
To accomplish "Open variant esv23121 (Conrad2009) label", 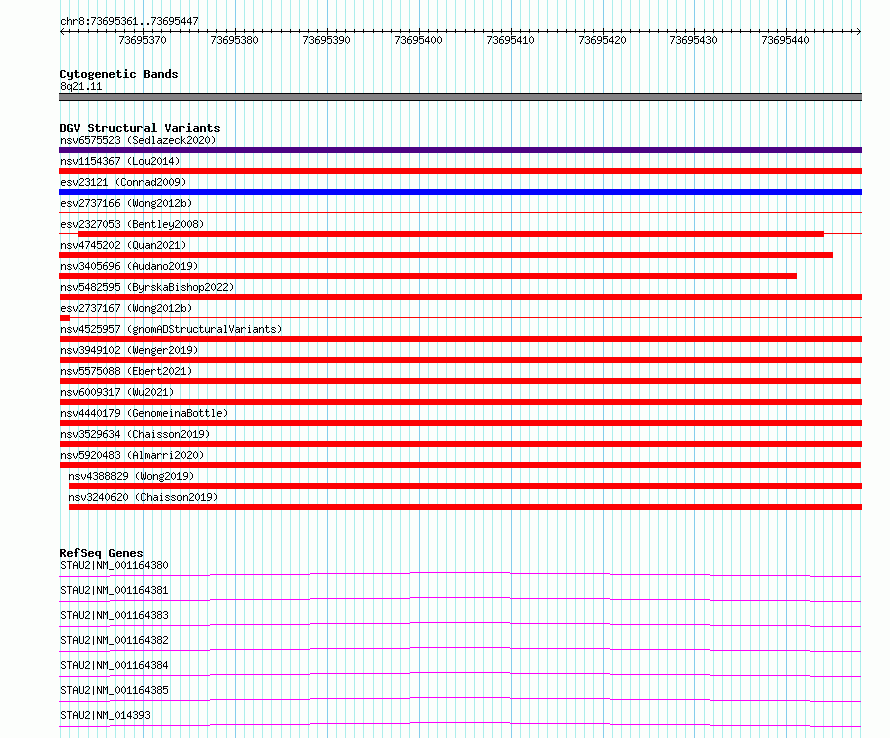I will click(123, 182).
